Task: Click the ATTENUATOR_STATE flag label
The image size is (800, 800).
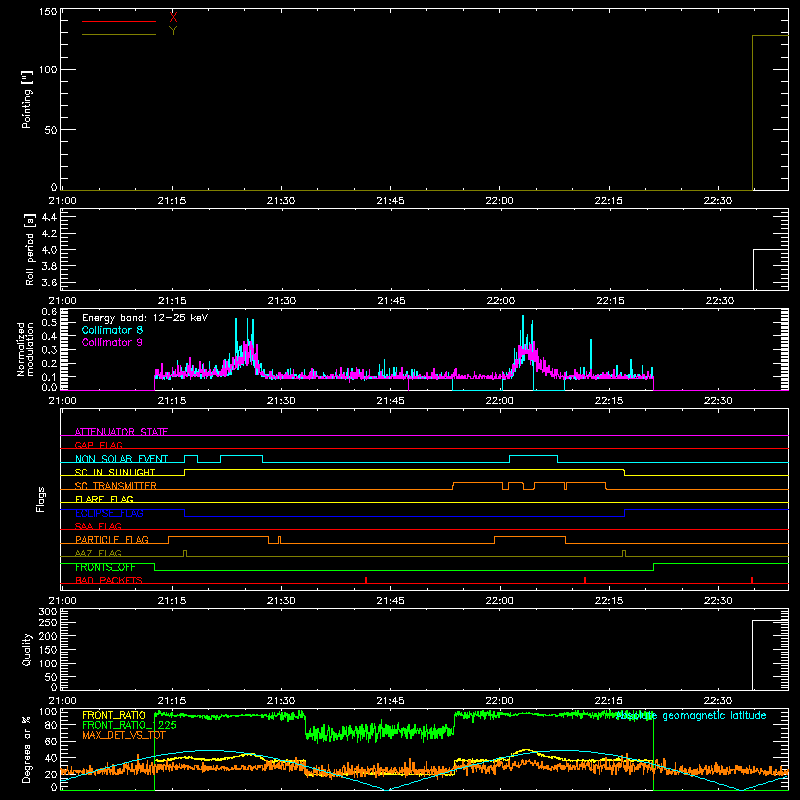Action: 121,432
